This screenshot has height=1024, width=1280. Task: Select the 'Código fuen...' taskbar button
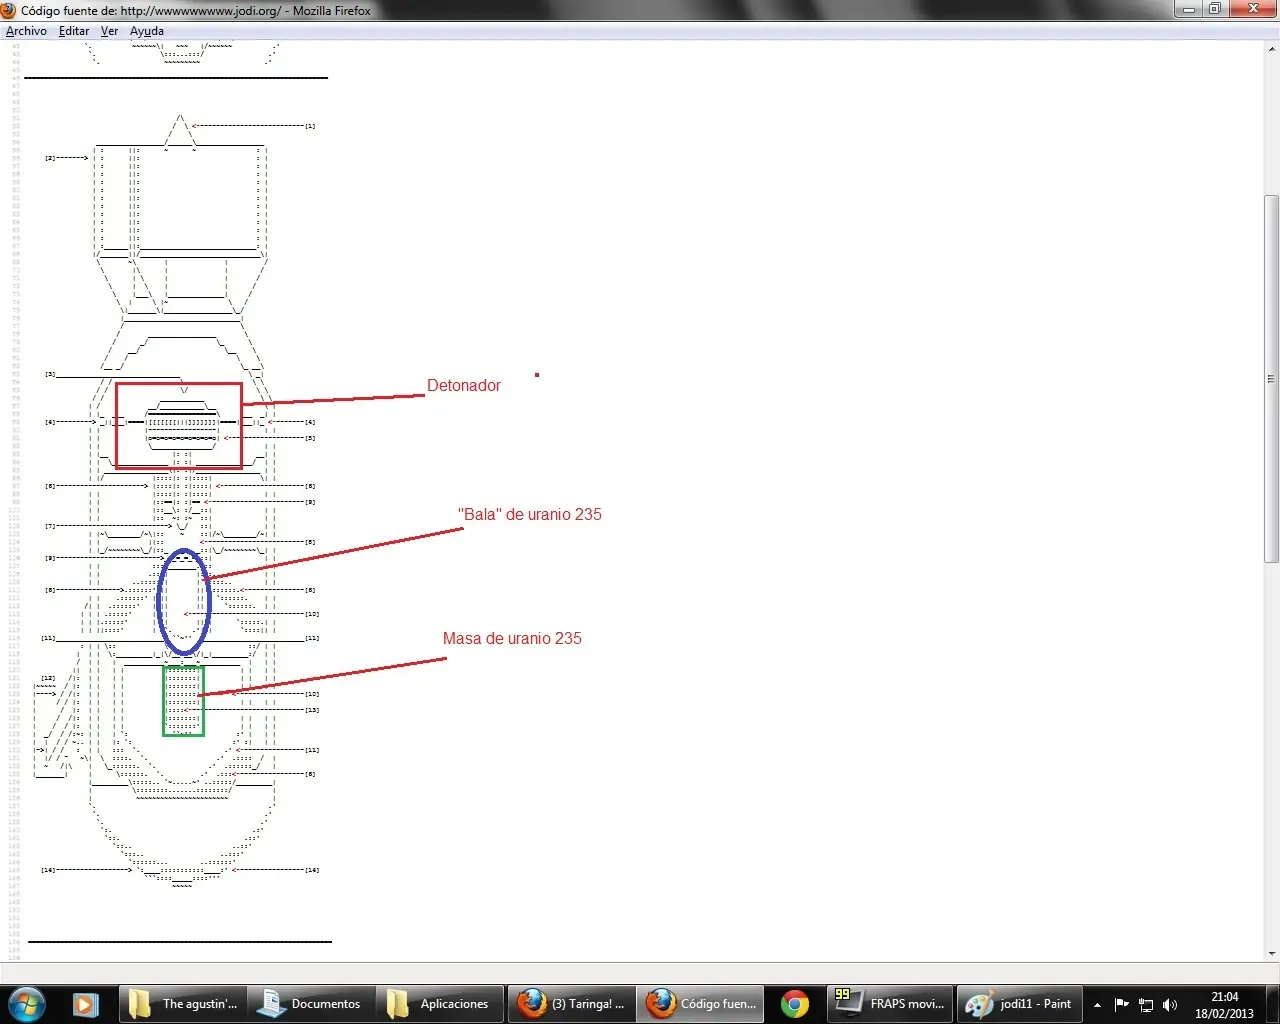click(x=700, y=1004)
